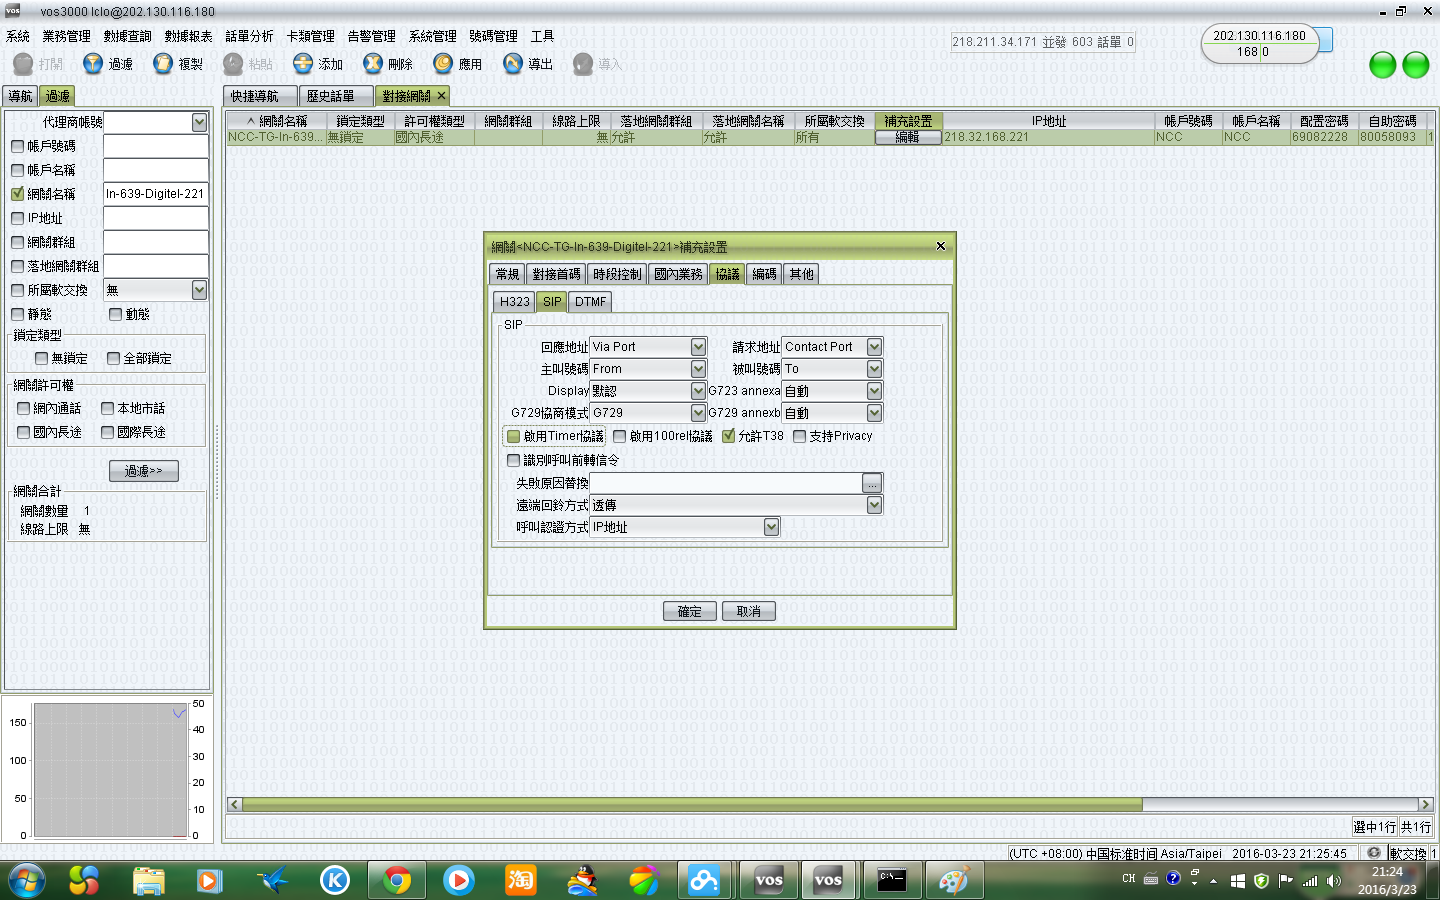Disable the 允許T38 checkbox
Screen dimensions: 1440x900
(x=728, y=436)
